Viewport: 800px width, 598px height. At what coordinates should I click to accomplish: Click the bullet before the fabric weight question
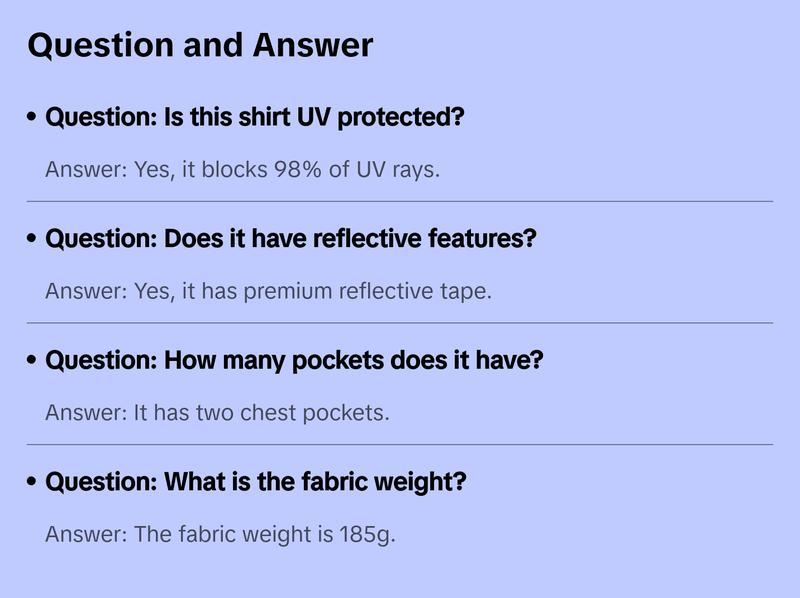[x=33, y=483]
